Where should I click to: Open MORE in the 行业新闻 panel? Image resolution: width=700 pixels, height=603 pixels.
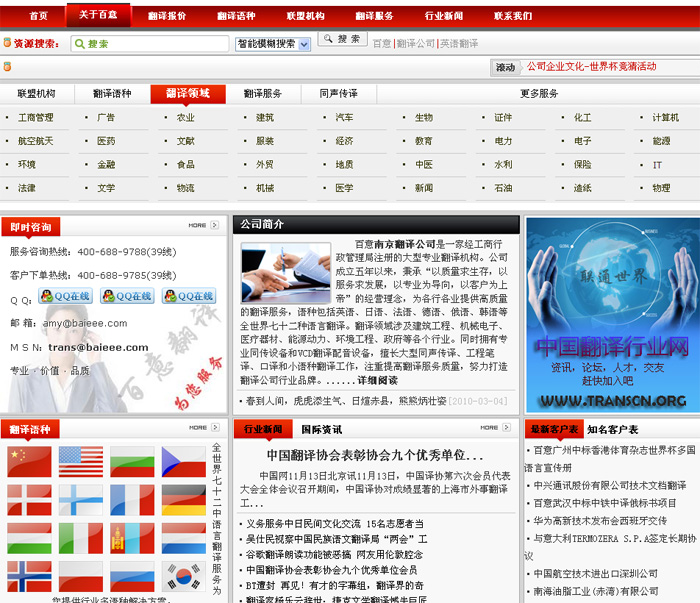(x=495, y=427)
